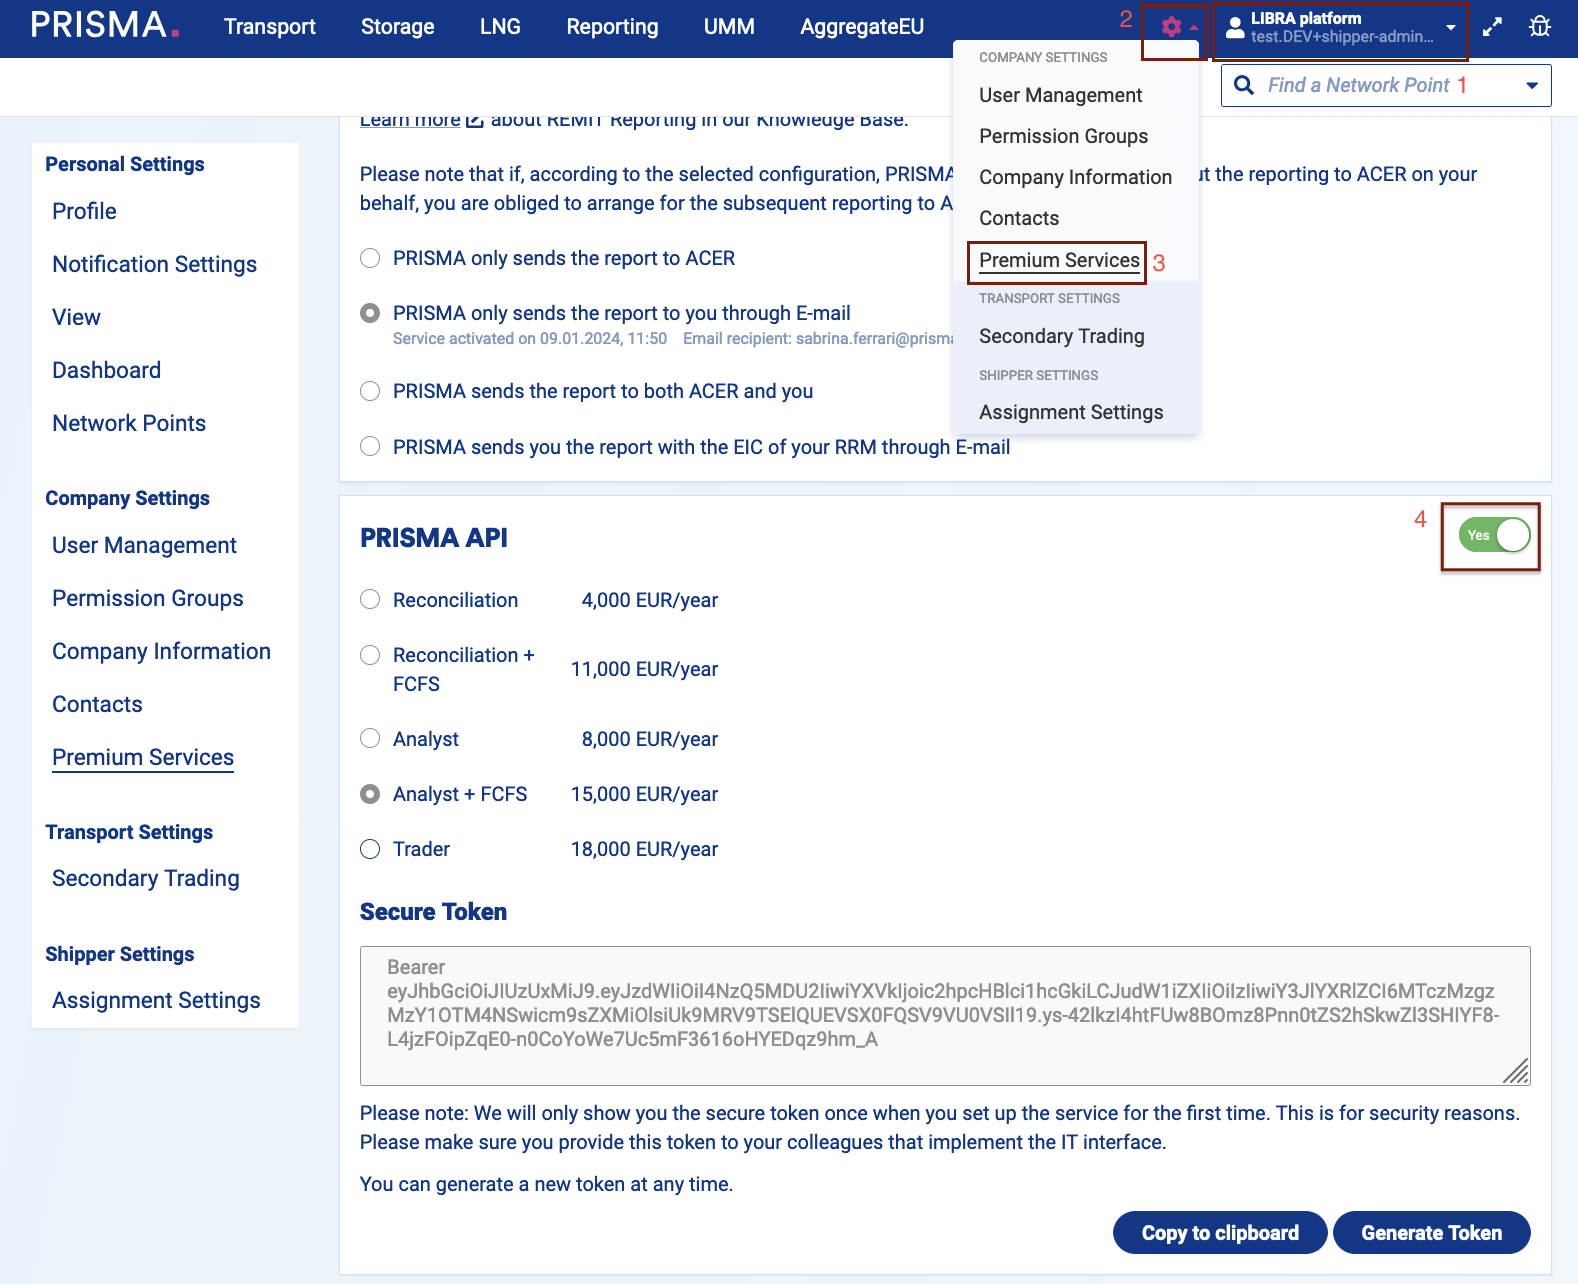The image size is (1578, 1284).
Task: Open the UMM menu
Action: pyautogui.click(x=729, y=27)
